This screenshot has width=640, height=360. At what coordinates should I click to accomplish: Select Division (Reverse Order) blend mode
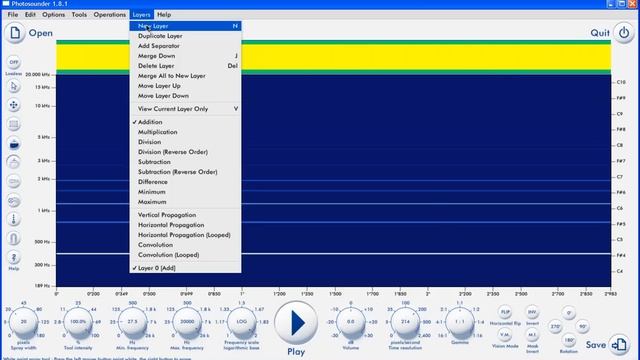[185, 152]
